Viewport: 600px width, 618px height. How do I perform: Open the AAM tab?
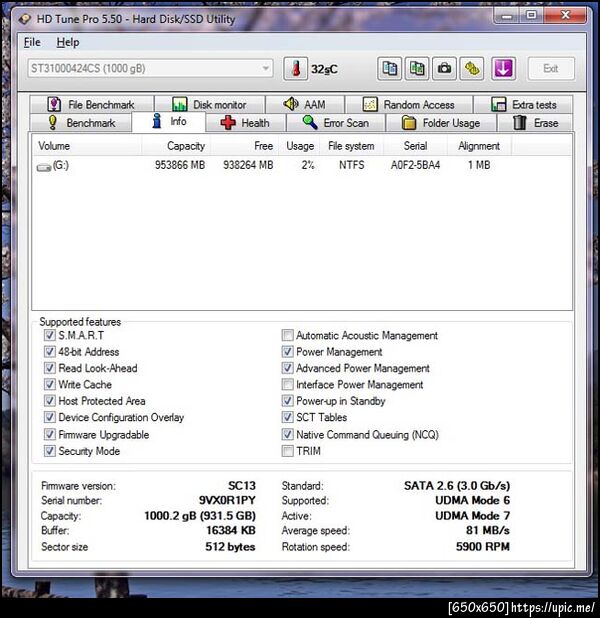tap(305, 104)
